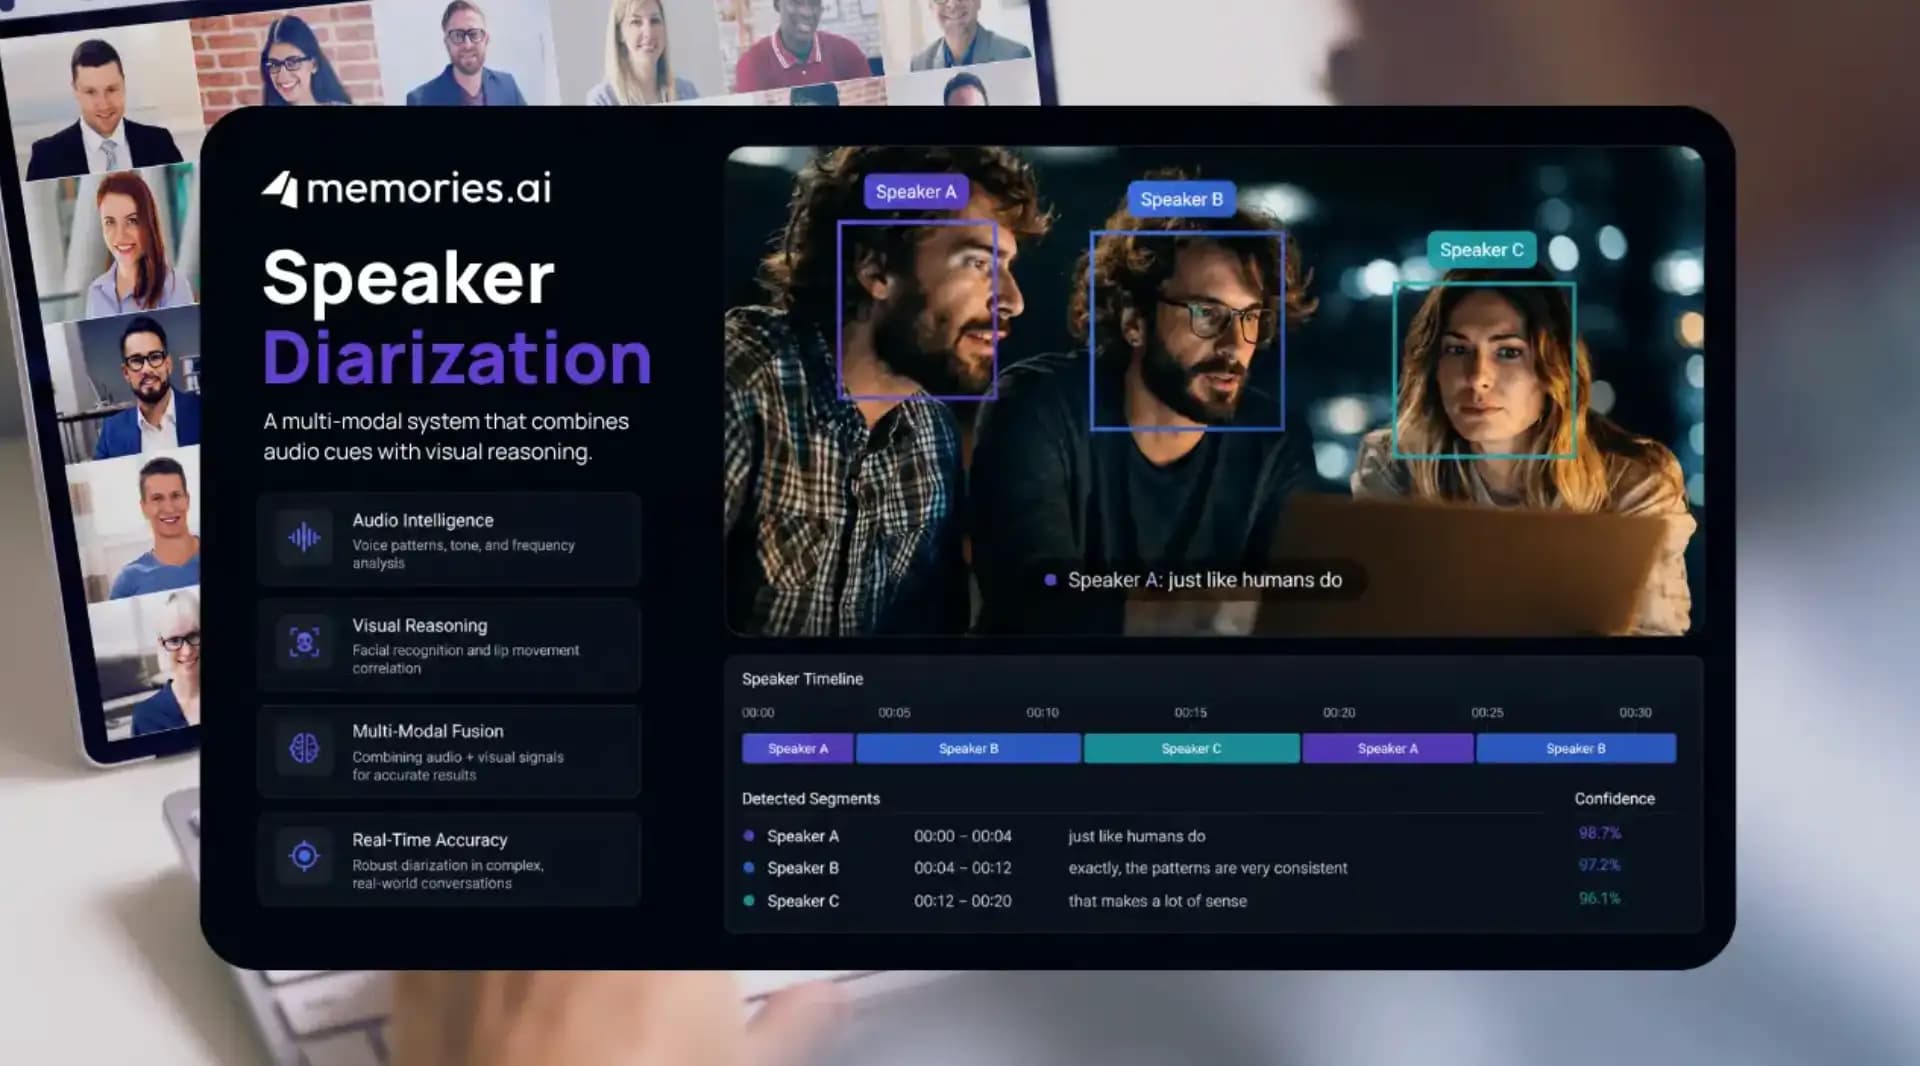This screenshot has height=1066, width=1920.
Task: Click transcript 'that makes a lot of sense'
Action: point(1158,901)
